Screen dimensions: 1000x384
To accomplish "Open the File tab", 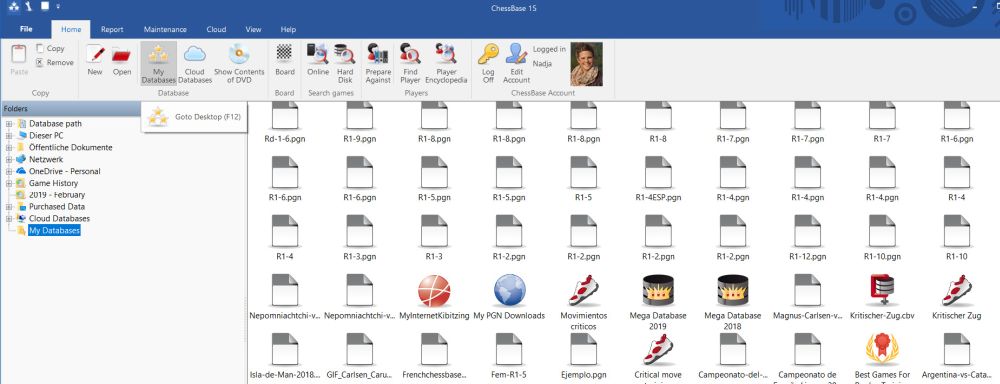I will click(x=26, y=29).
